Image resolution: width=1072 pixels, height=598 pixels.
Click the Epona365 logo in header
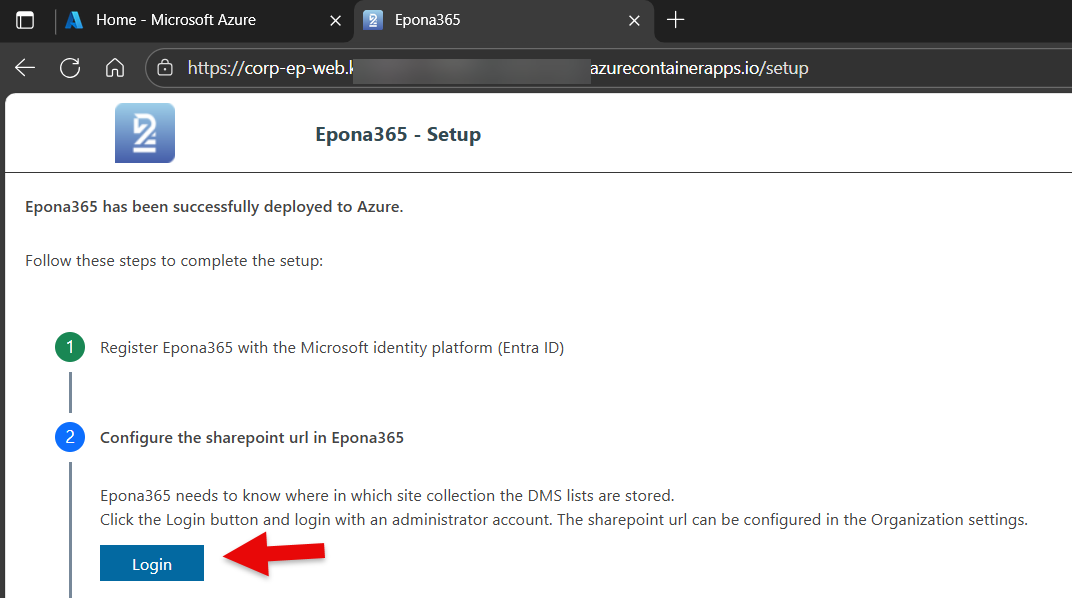point(145,133)
